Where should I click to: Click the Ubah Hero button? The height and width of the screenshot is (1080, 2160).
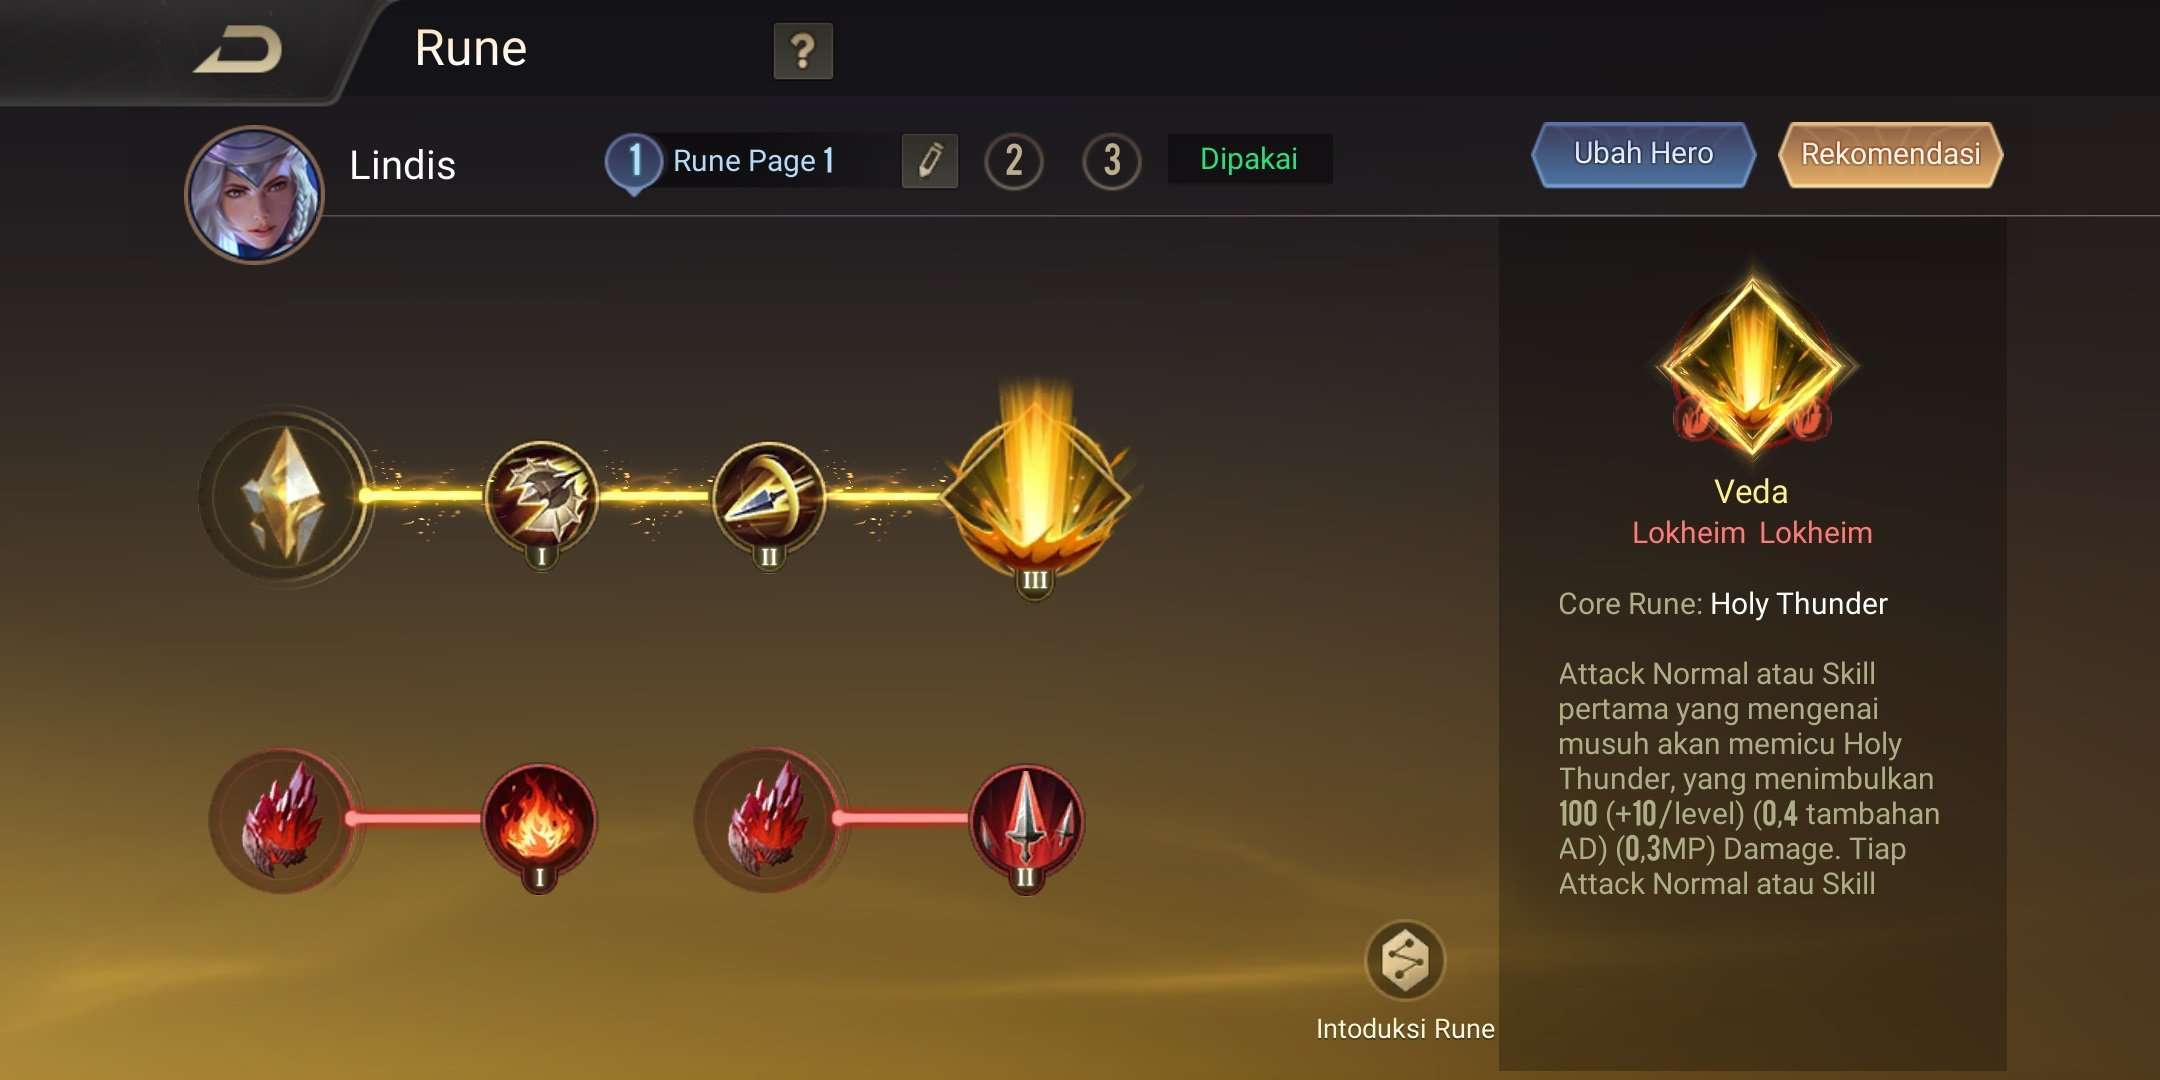tap(1643, 154)
